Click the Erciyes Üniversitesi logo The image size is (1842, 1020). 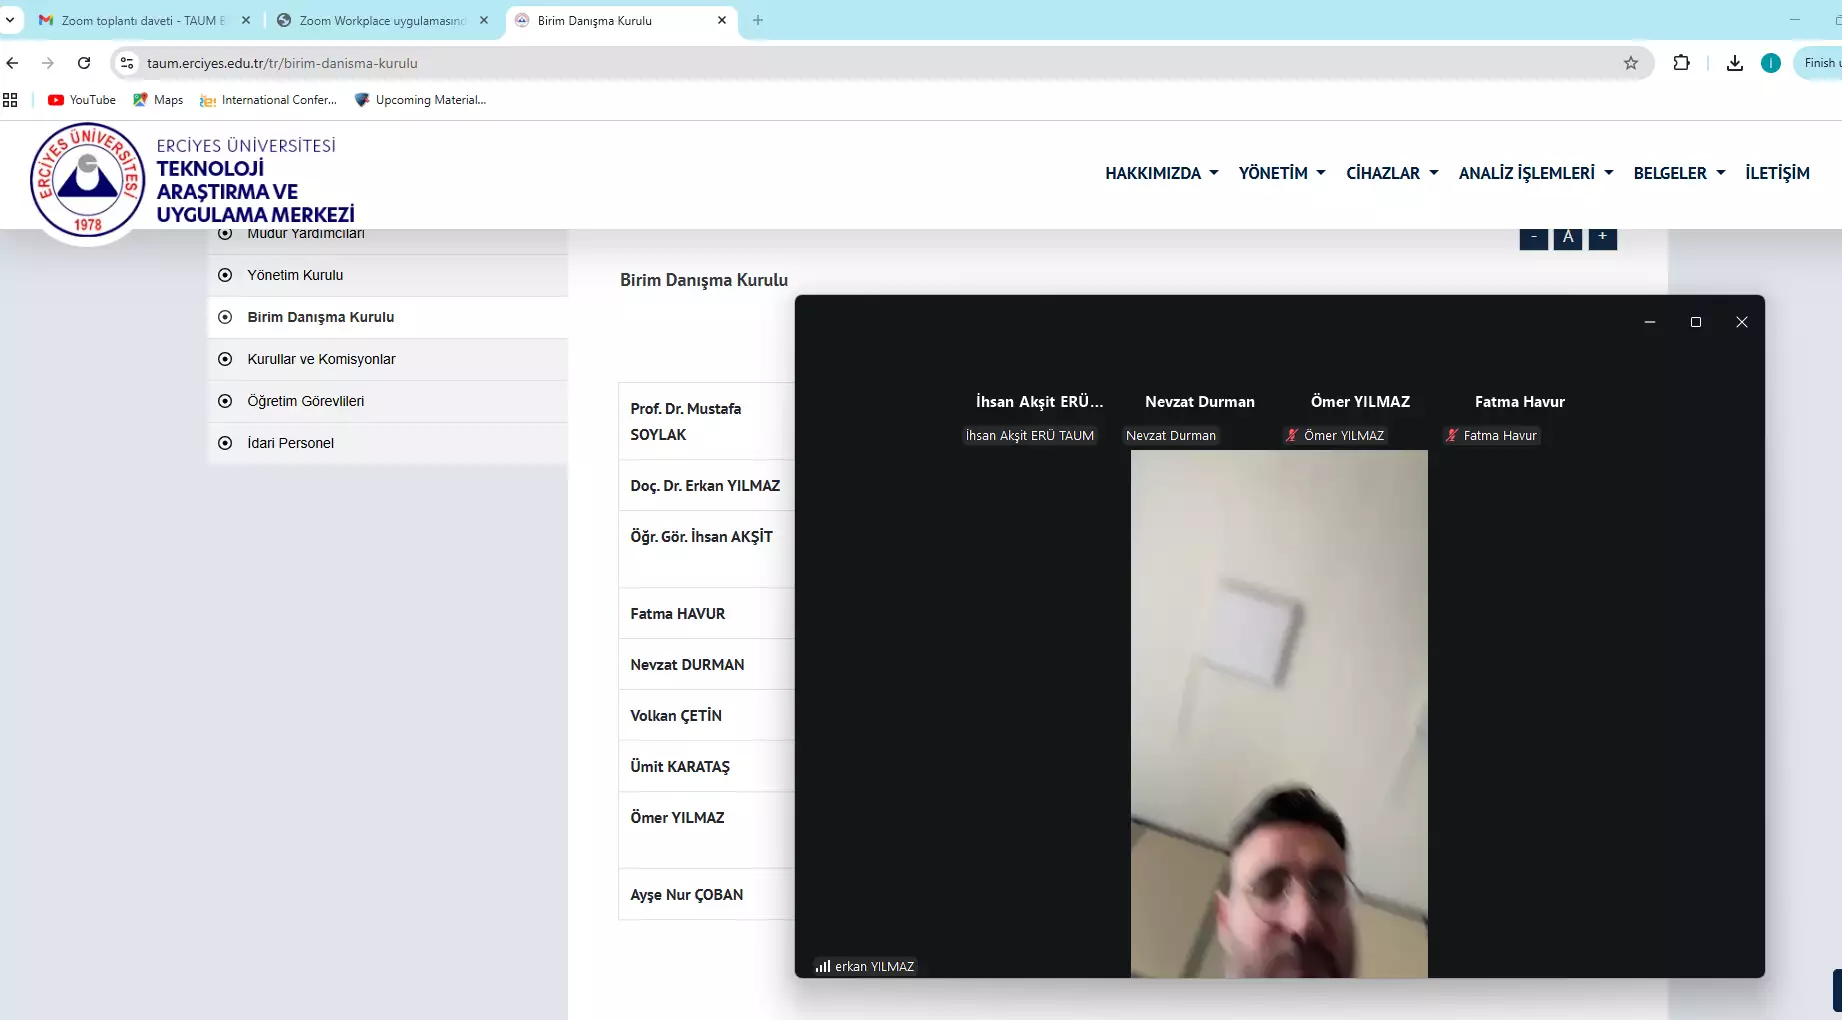[x=88, y=181]
